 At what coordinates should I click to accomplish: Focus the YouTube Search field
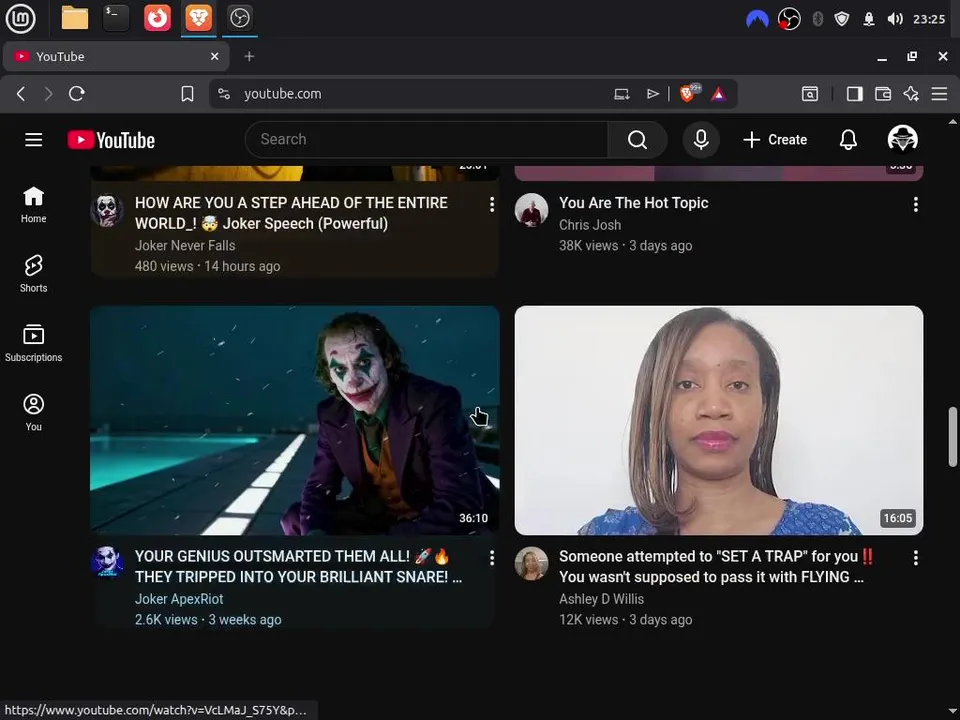(427, 140)
